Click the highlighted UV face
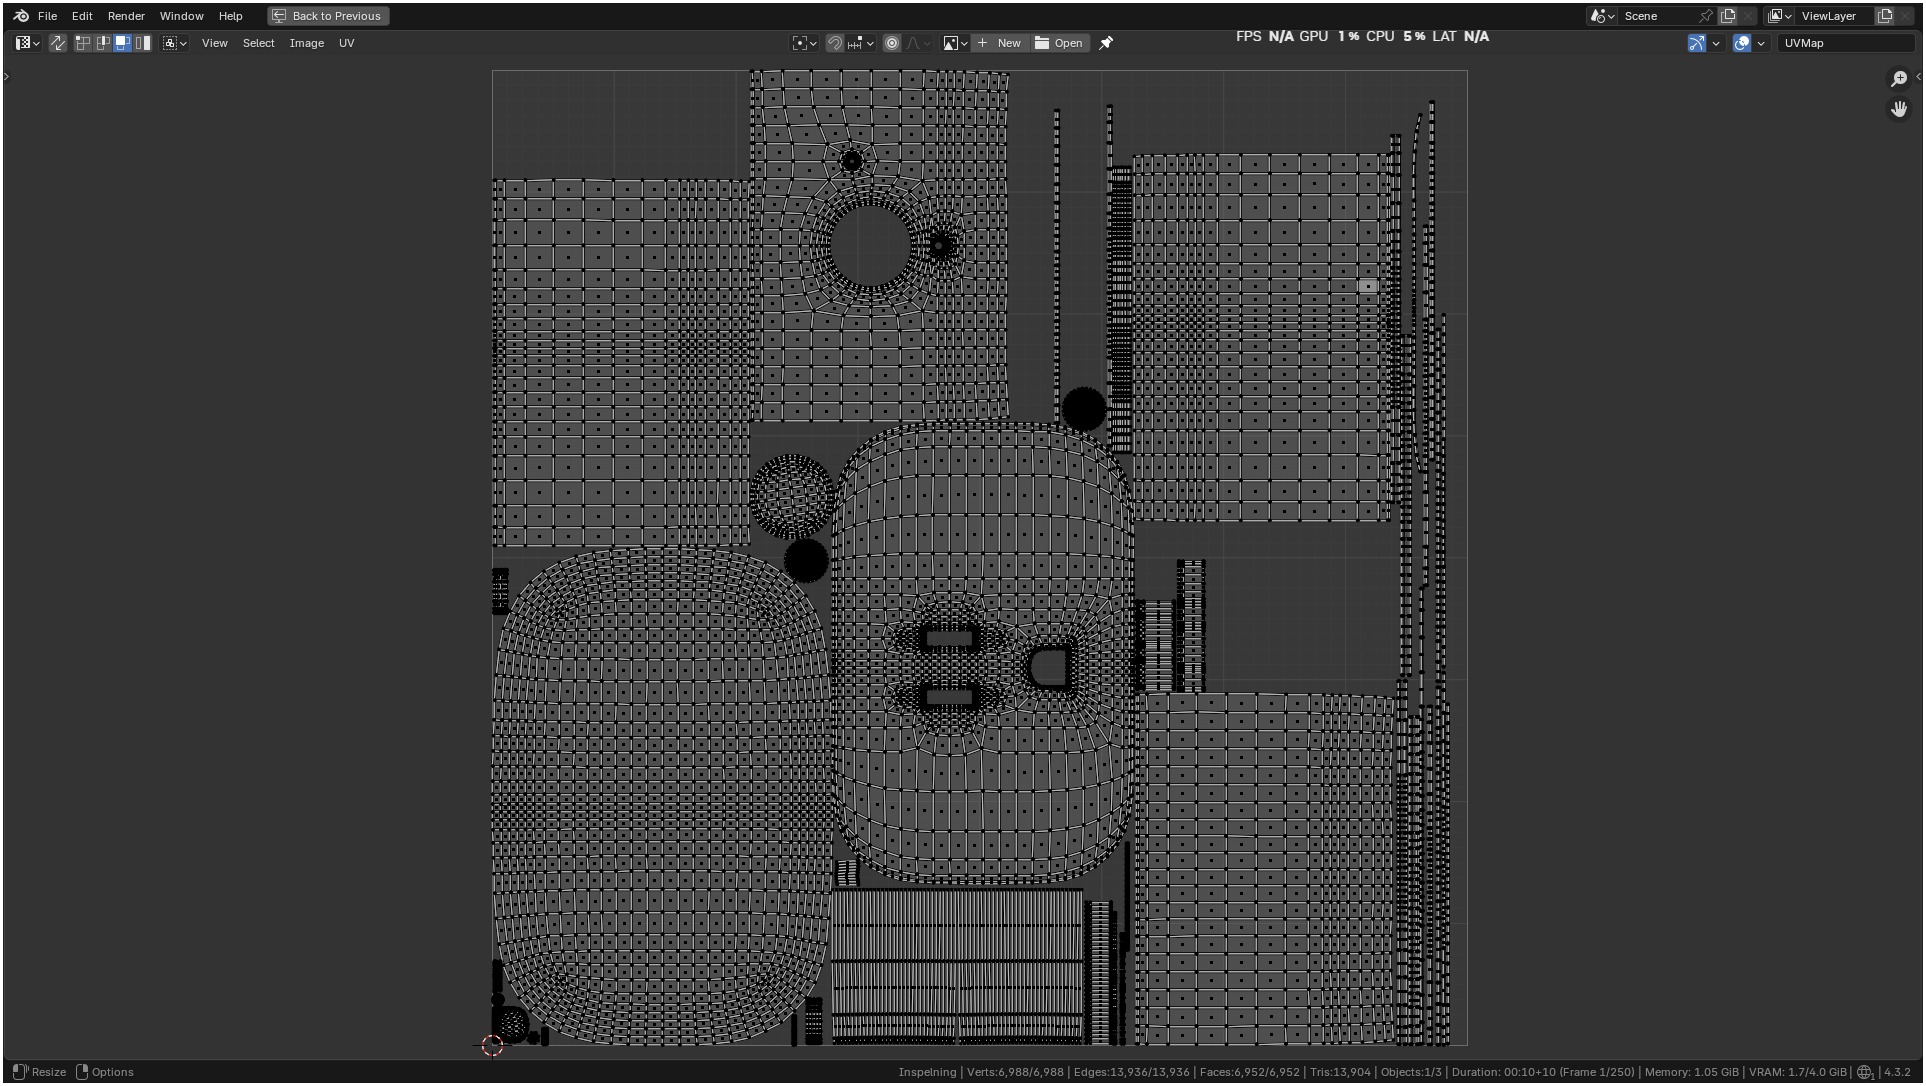Image resolution: width=1926 pixels, height=1086 pixels. click(x=1368, y=286)
